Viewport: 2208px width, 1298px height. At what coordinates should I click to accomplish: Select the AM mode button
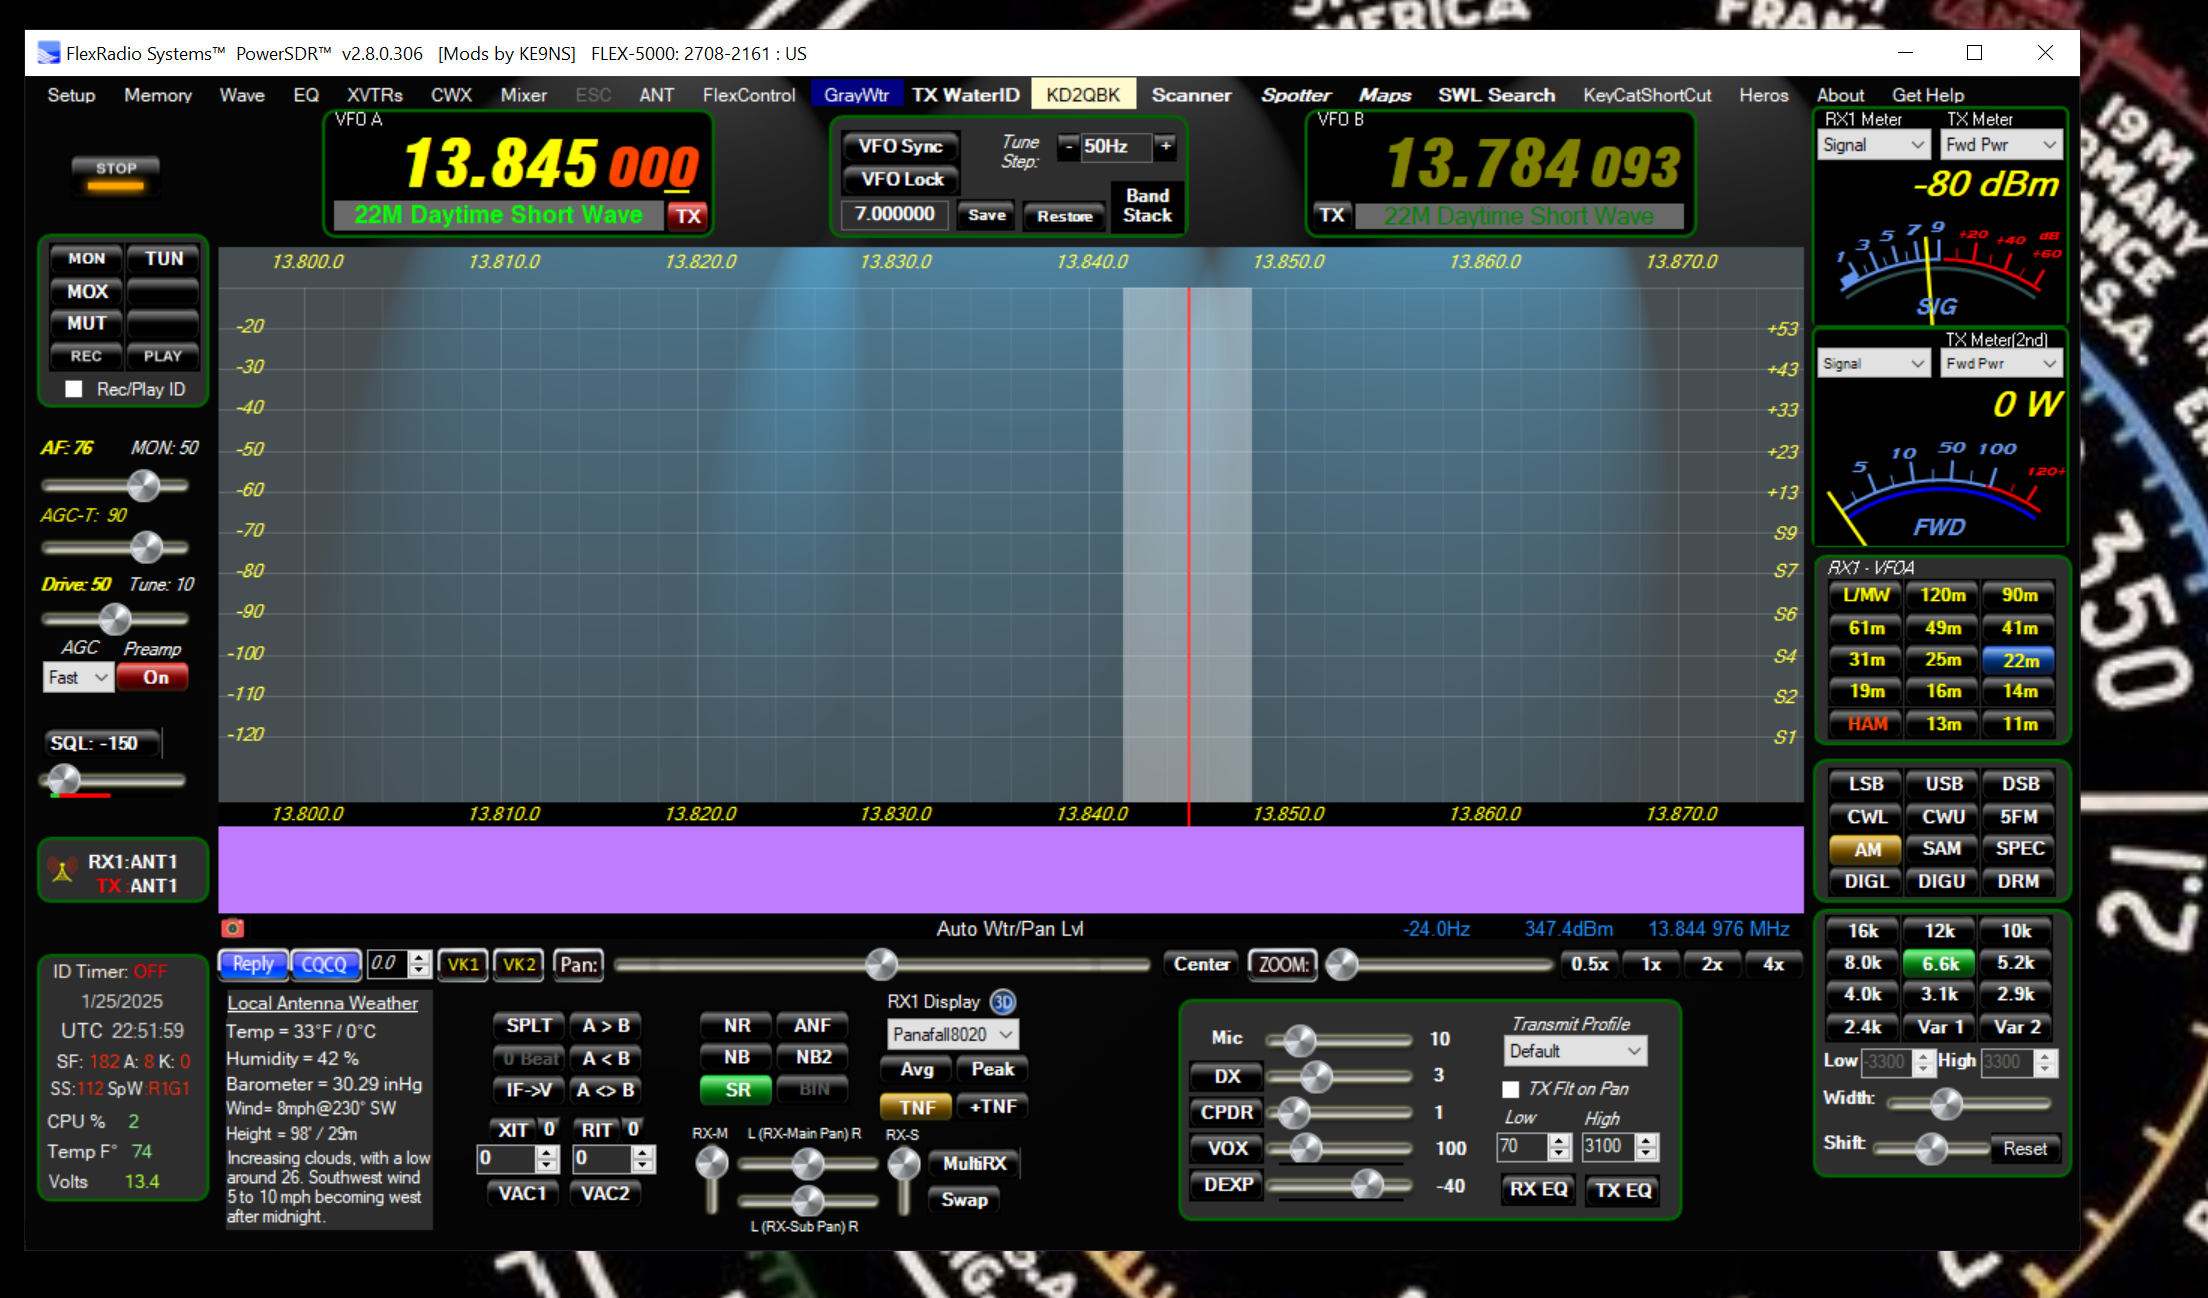point(1866,849)
